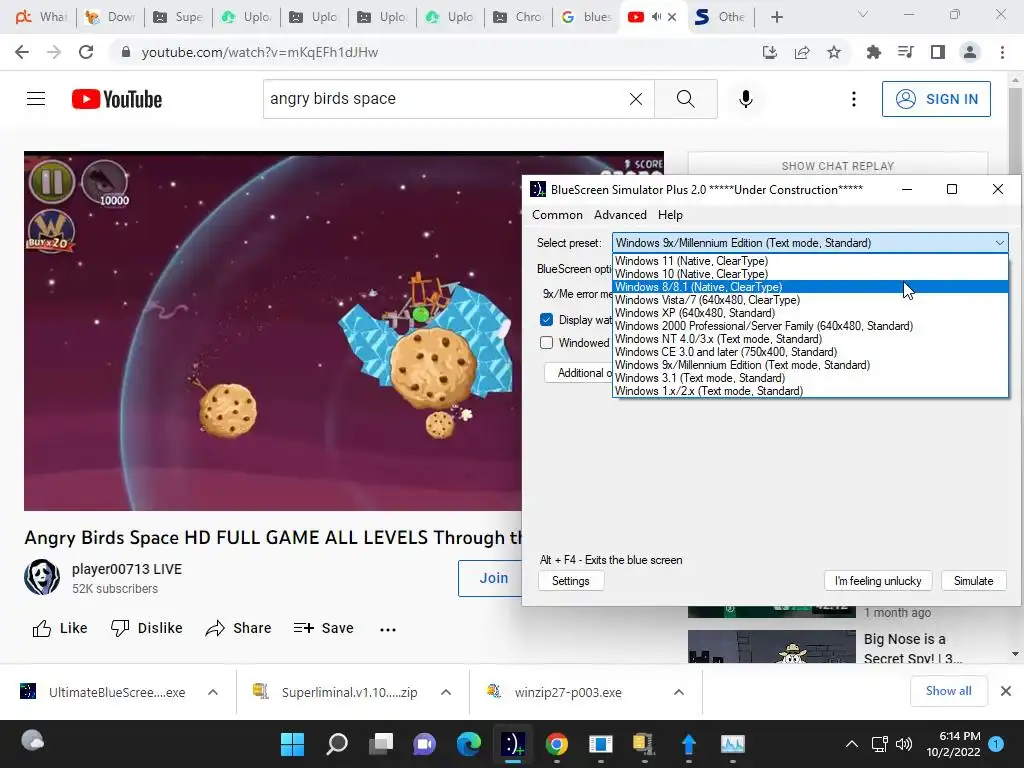This screenshot has height=768, width=1024.
Task: Open the YouTube hamburger guide menu
Action: pos(36,99)
